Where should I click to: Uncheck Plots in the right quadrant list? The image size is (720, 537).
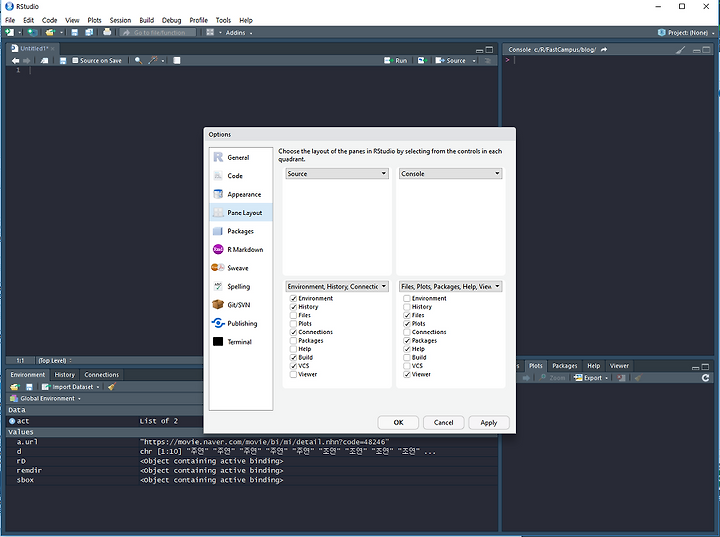click(x=407, y=324)
